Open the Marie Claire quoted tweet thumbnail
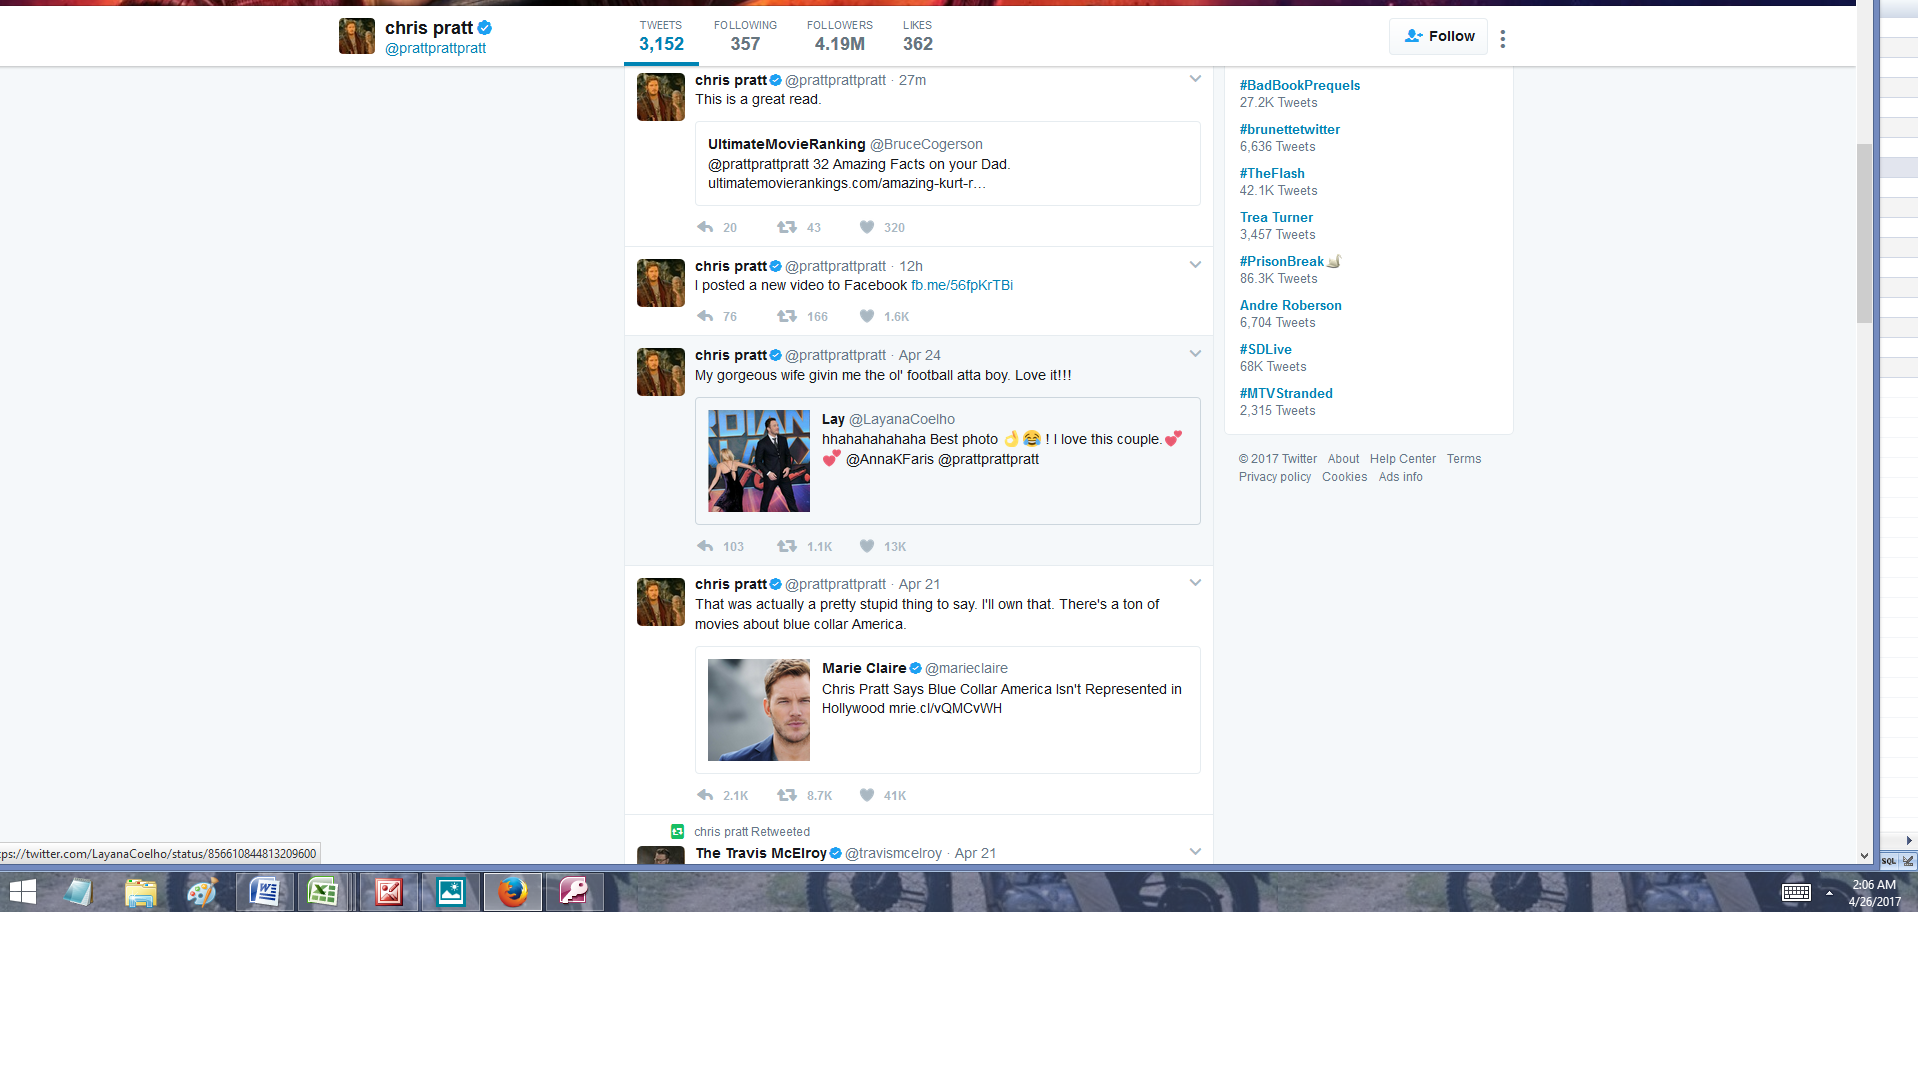The height and width of the screenshot is (1080, 1920). (x=759, y=710)
